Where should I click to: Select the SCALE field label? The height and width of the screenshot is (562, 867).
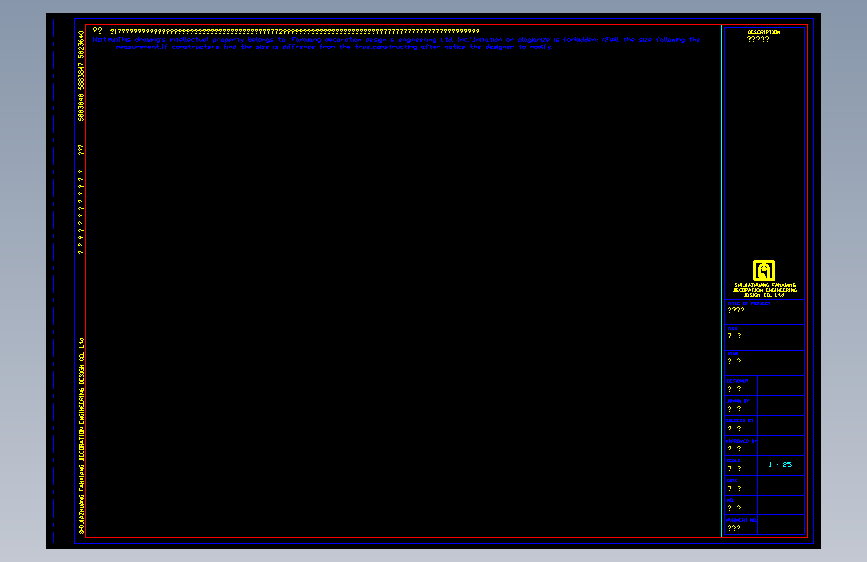coord(733,461)
